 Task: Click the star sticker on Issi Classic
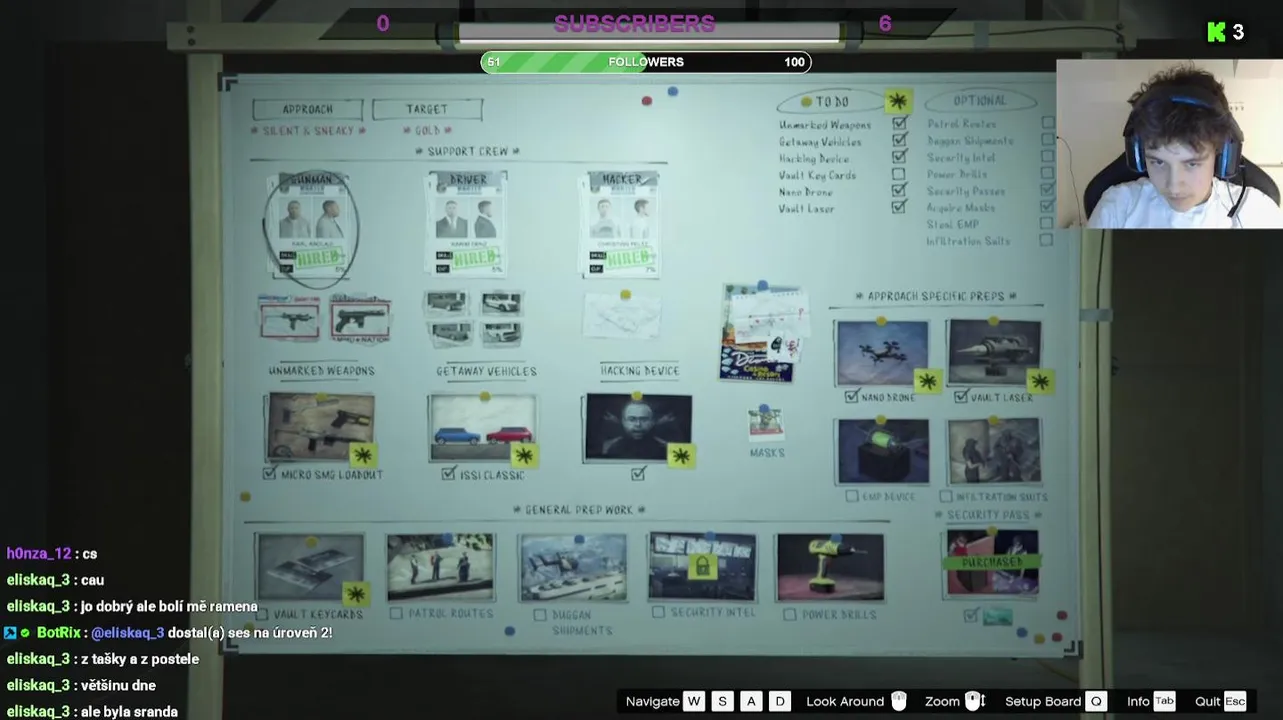click(524, 456)
